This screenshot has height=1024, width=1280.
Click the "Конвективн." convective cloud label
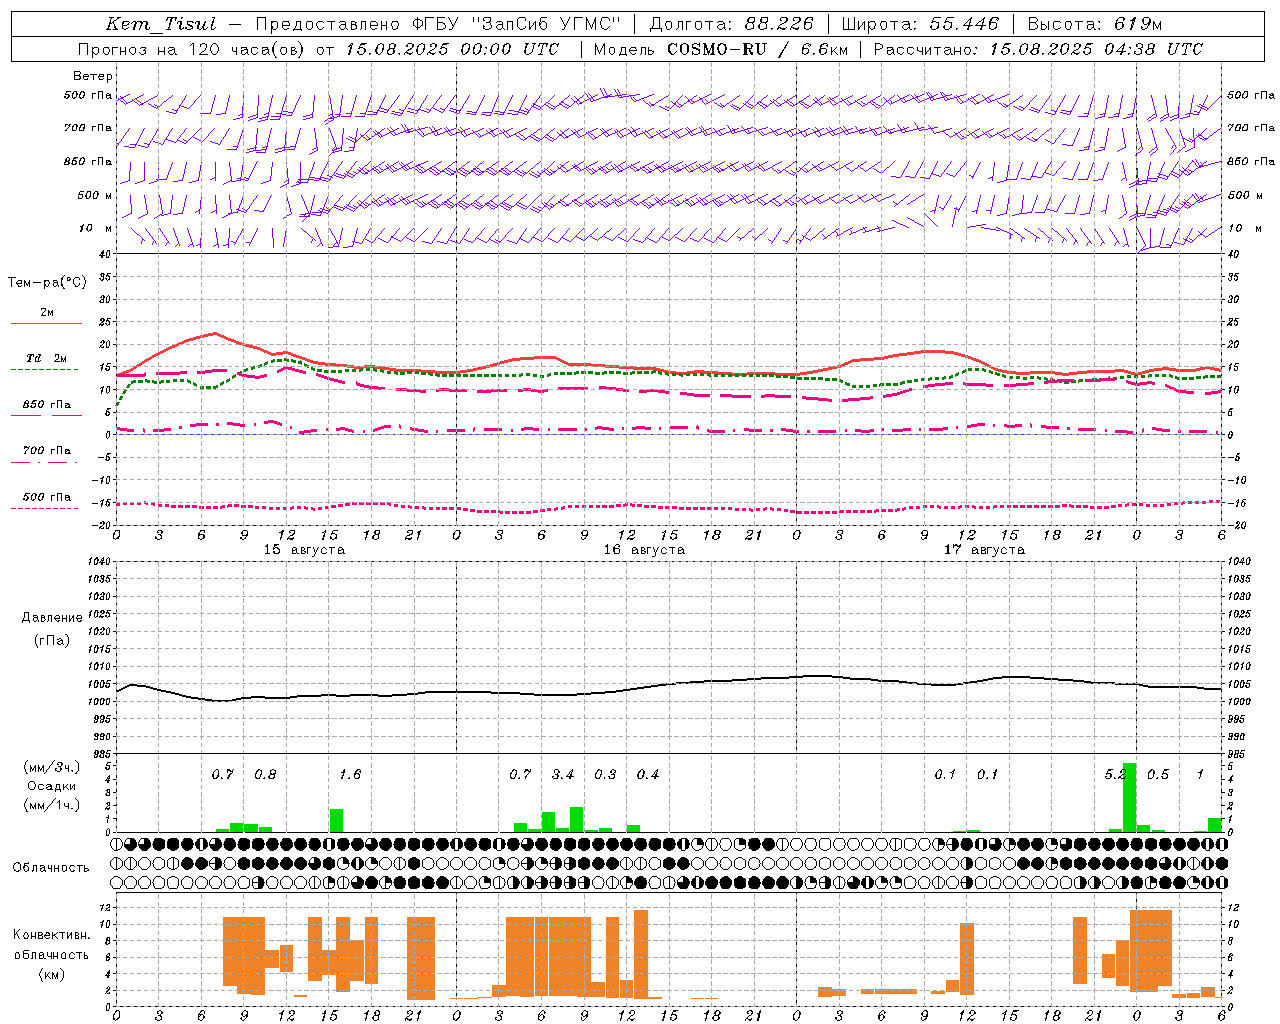click(x=51, y=935)
